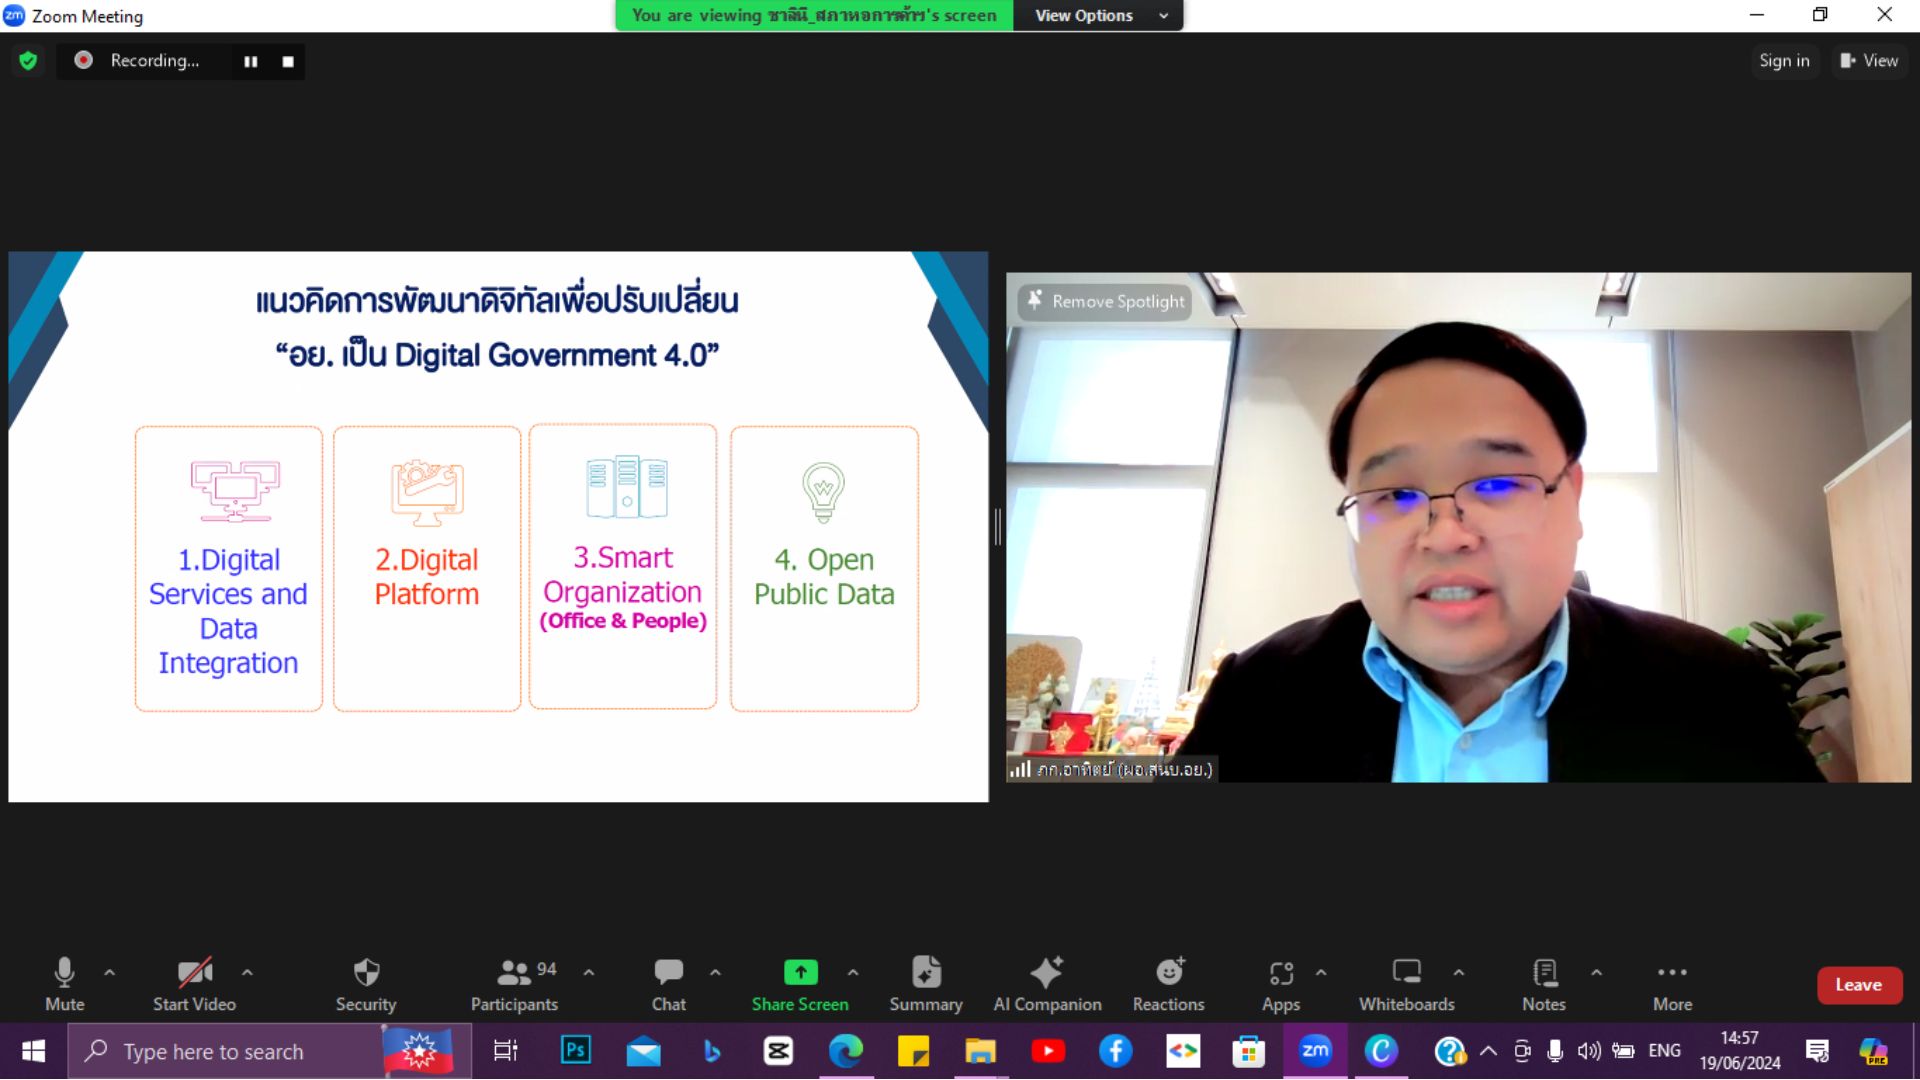Open Reactions emoji menu
Screen dimensions: 1920x1080
[1168, 973]
